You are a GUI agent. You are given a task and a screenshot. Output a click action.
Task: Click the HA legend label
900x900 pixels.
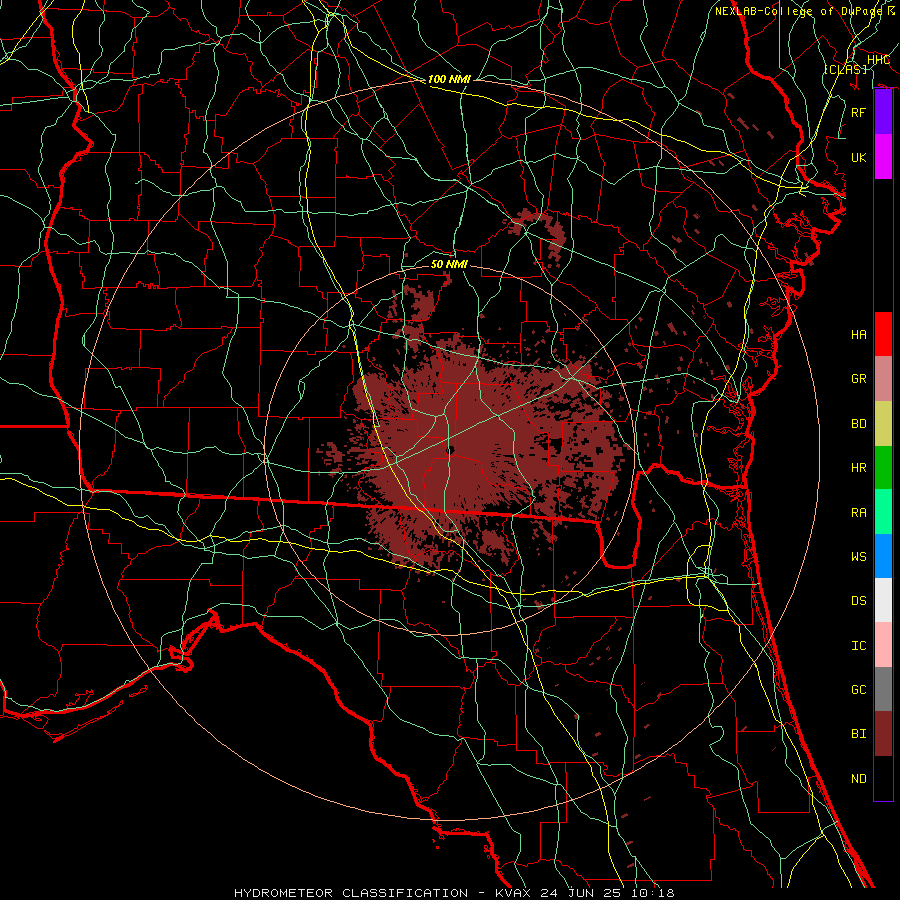859,335
